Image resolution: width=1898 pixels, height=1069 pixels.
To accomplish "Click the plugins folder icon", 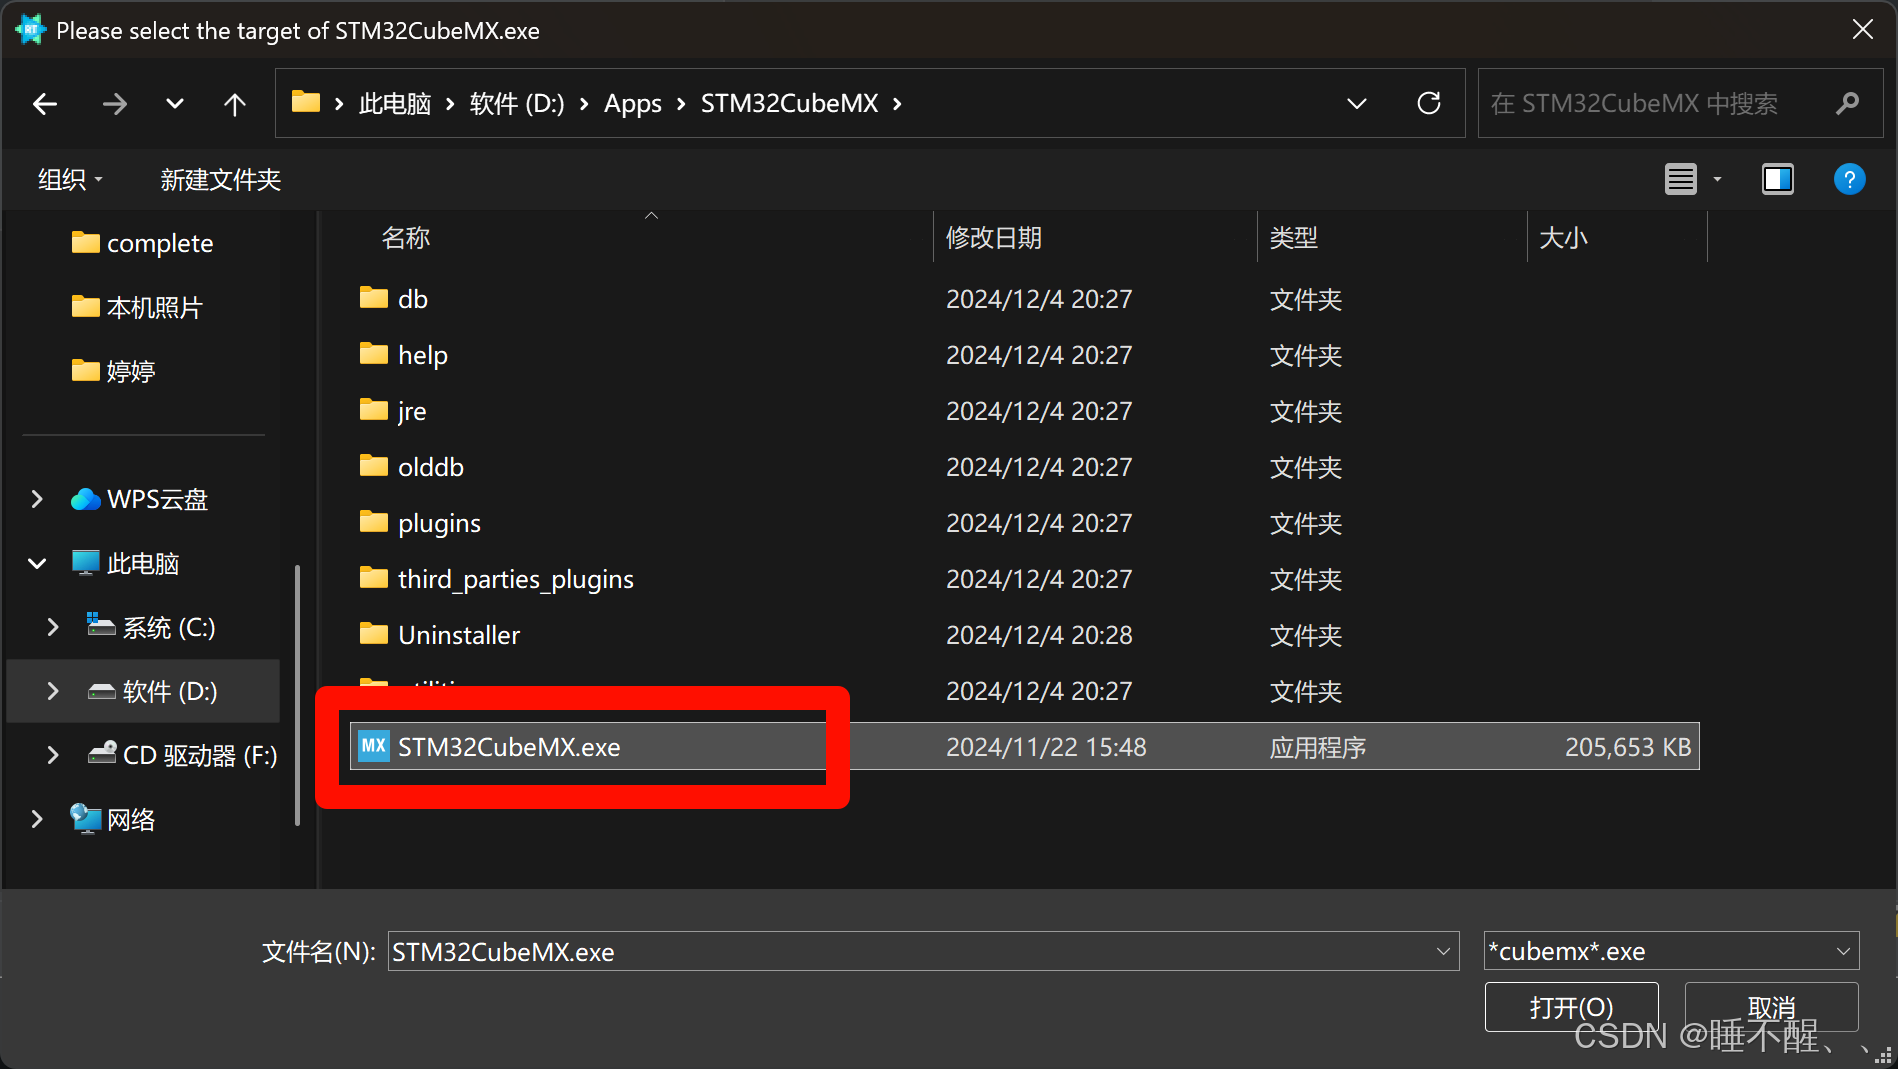I will (374, 522).
